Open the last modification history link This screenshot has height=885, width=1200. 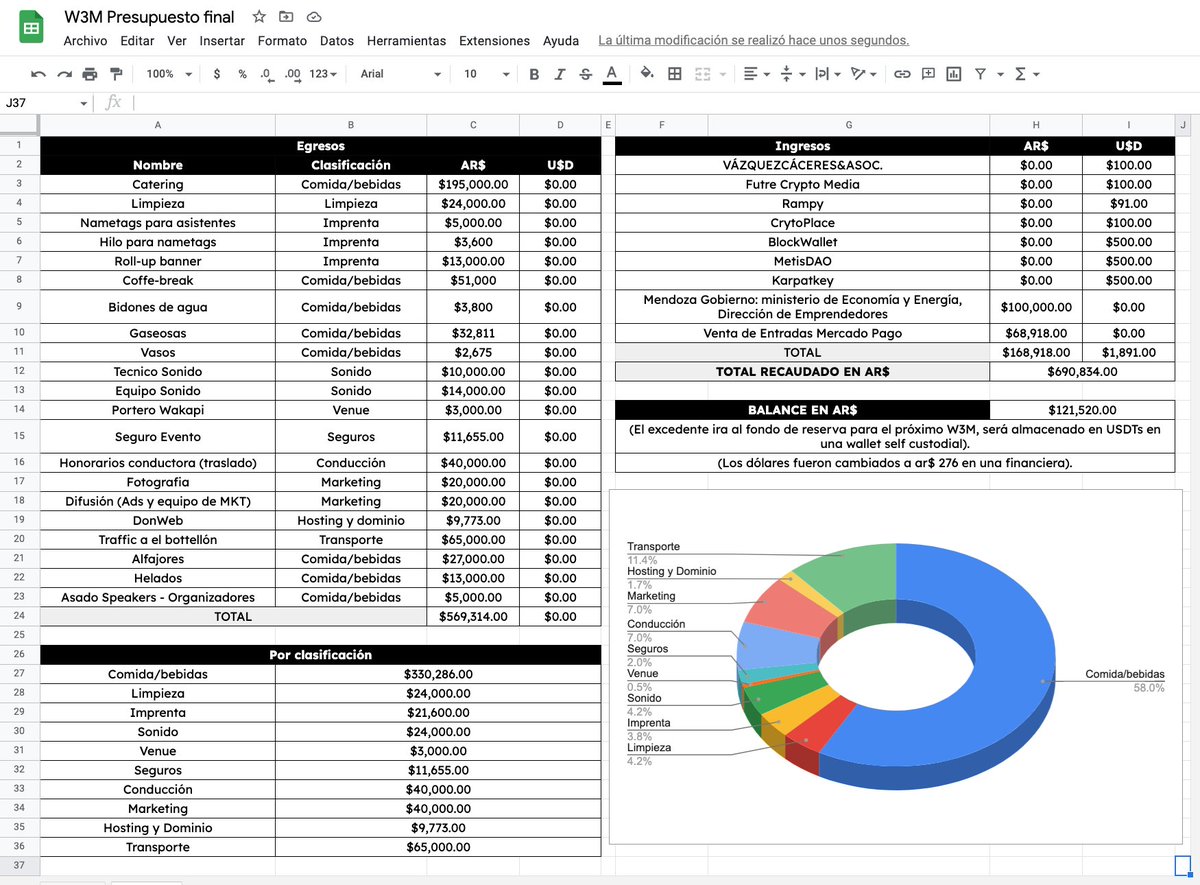753,41
